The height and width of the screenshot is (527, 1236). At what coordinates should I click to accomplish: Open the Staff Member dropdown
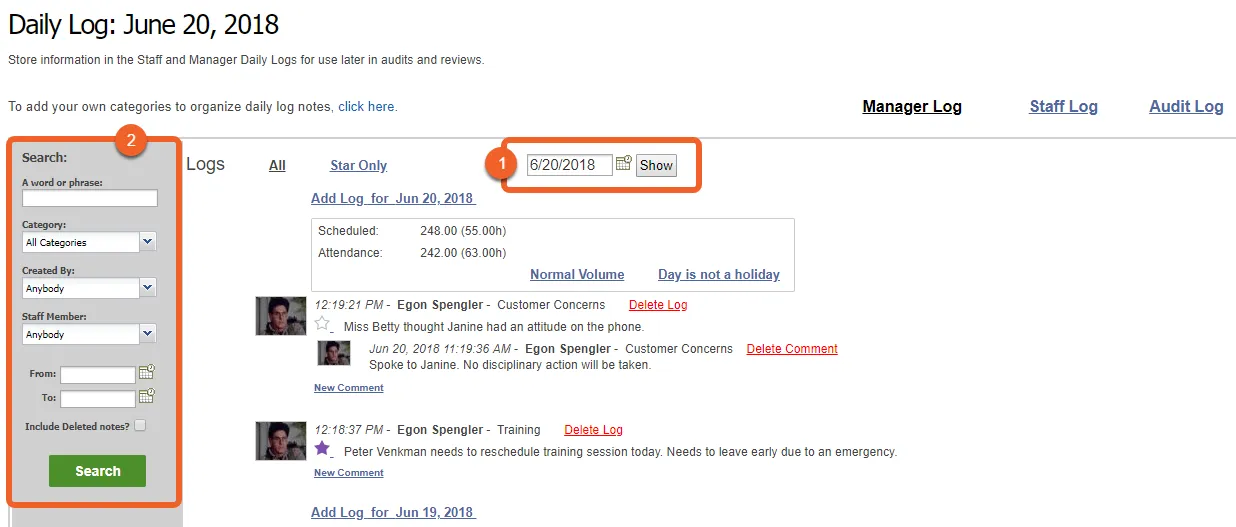(x=89, y=334)
